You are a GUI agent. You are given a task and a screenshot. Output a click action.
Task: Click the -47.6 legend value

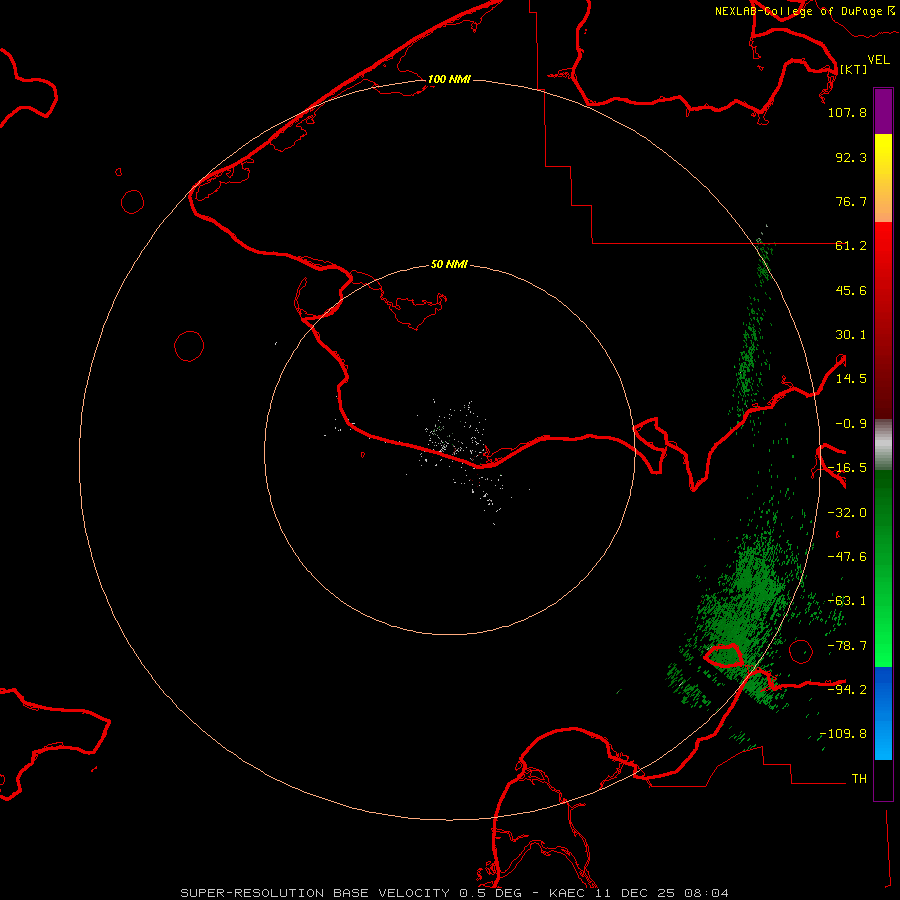pyautogui.click(x=847, y=557)
